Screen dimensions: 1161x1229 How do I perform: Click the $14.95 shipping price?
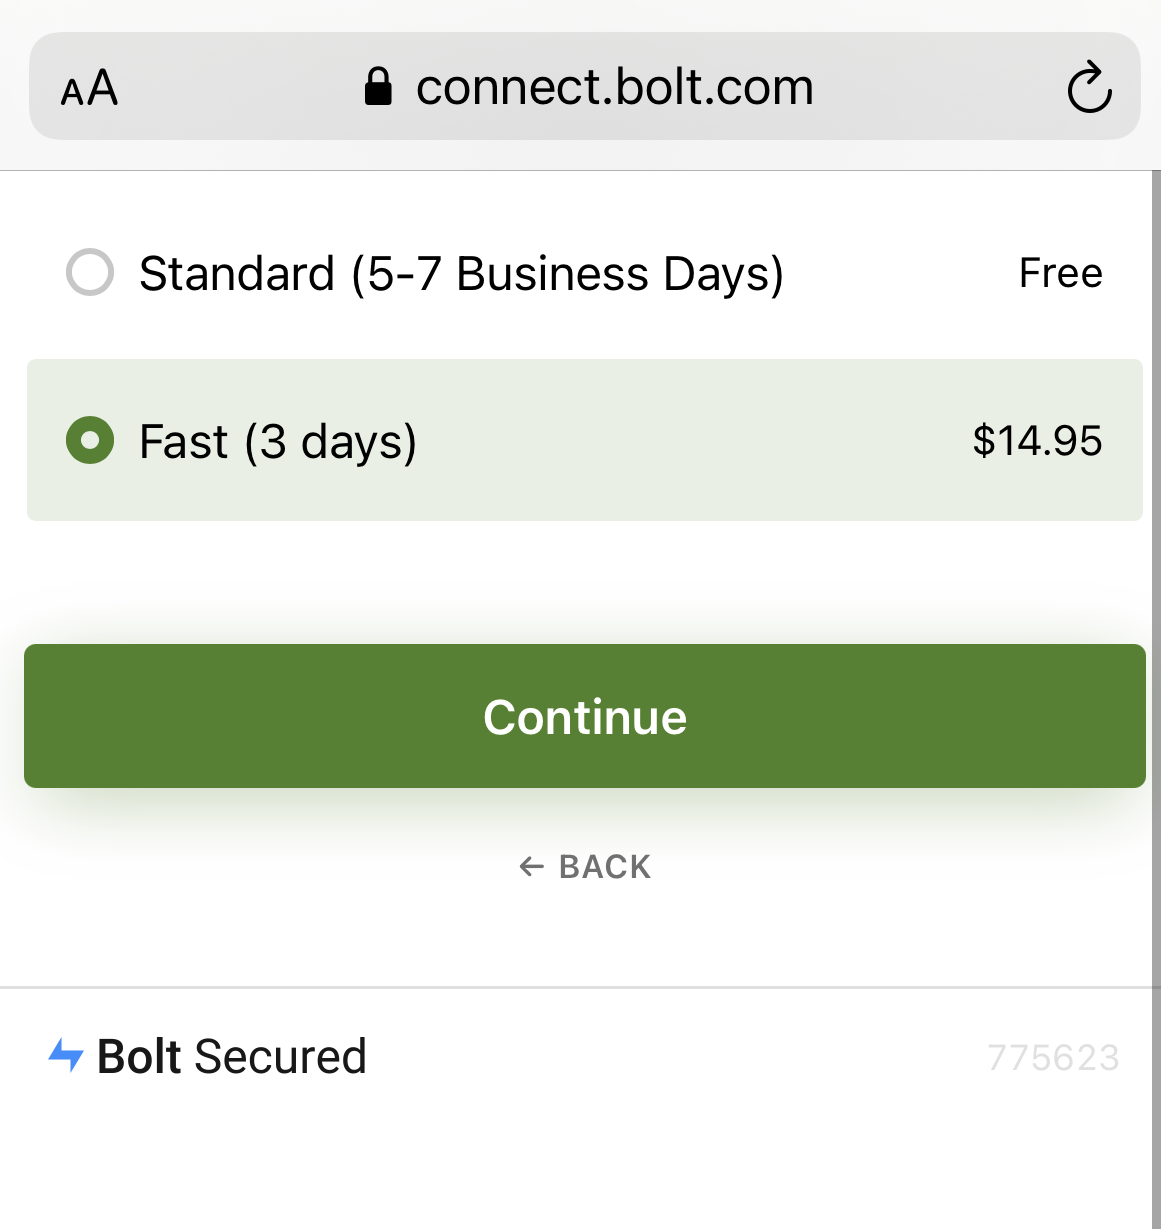coord(1037,441)
